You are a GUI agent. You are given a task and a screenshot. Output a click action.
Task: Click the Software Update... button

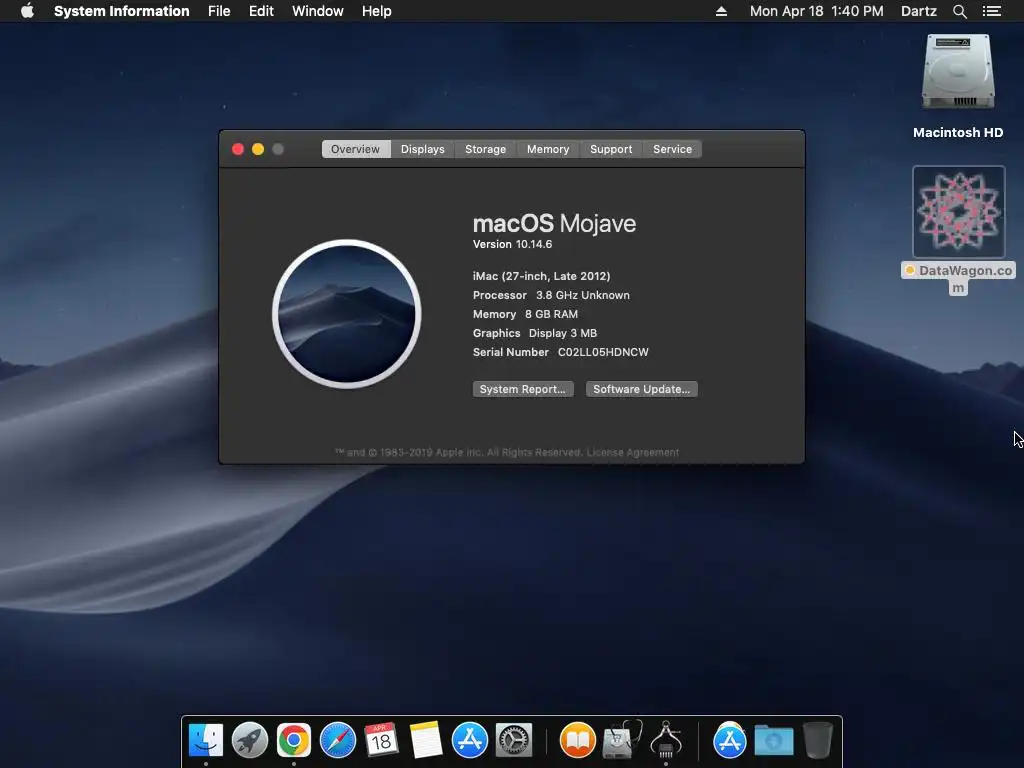(x=641, y=389)
